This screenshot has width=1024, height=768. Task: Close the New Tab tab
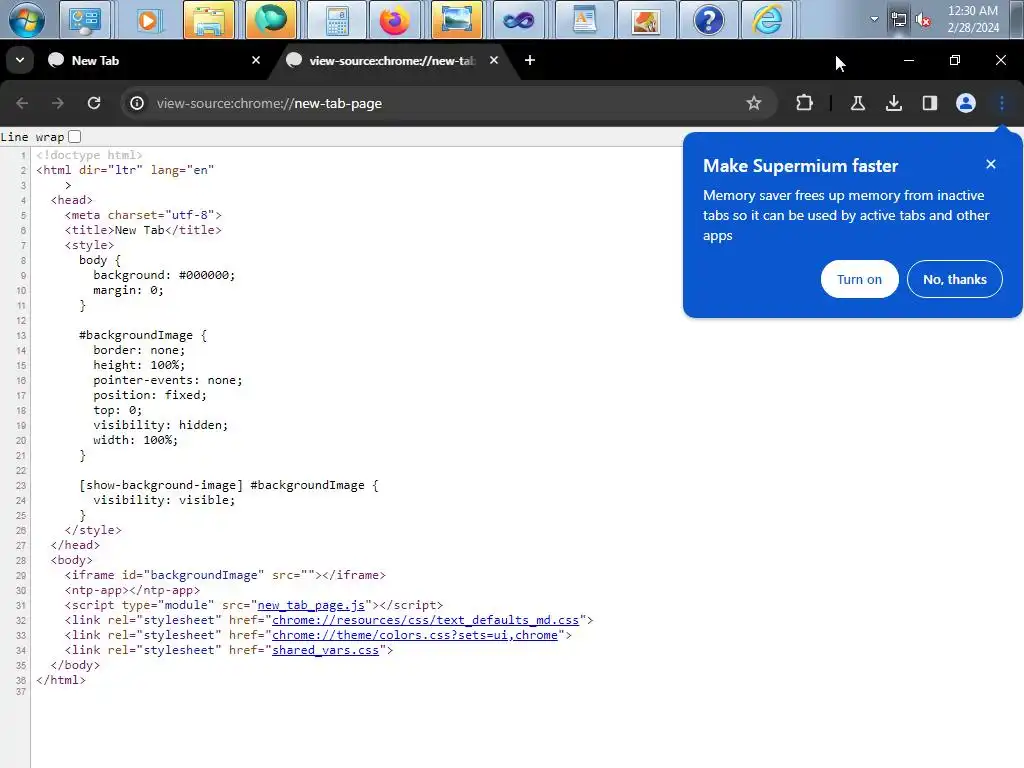point(256,60)
